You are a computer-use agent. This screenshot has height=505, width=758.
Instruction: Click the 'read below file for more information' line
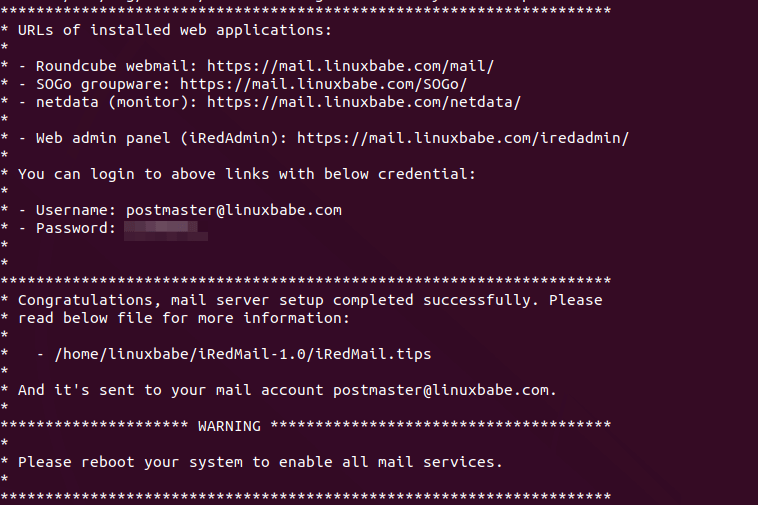[184, 318]
